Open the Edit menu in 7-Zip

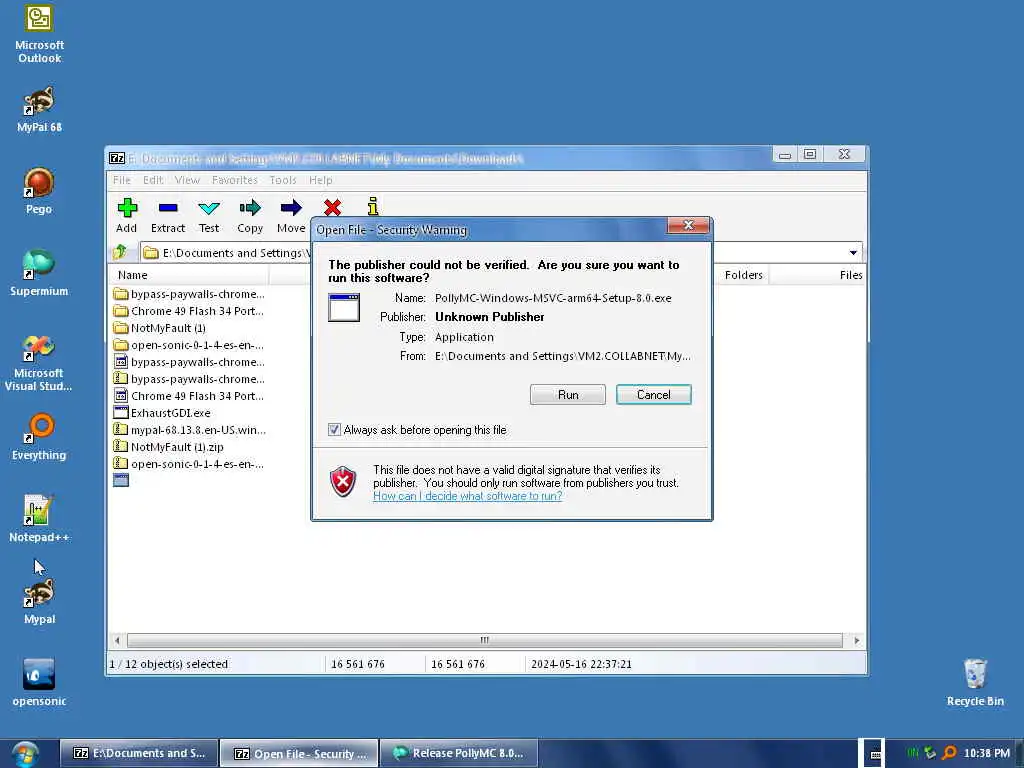153,180
